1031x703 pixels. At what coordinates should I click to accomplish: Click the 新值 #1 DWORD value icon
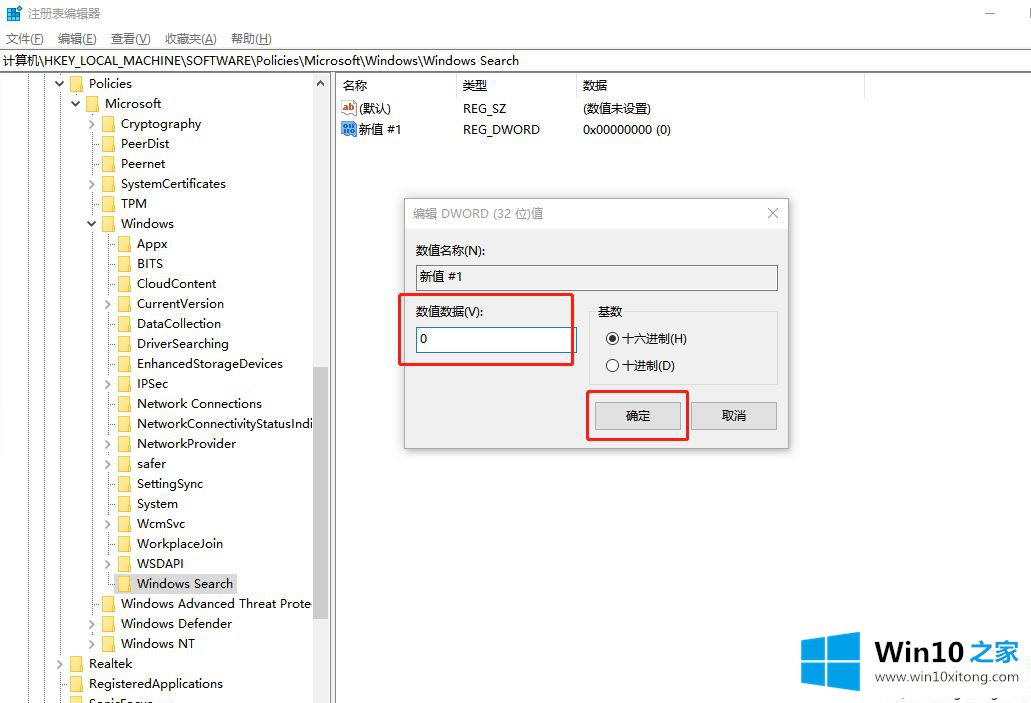[x=348, y=129]
